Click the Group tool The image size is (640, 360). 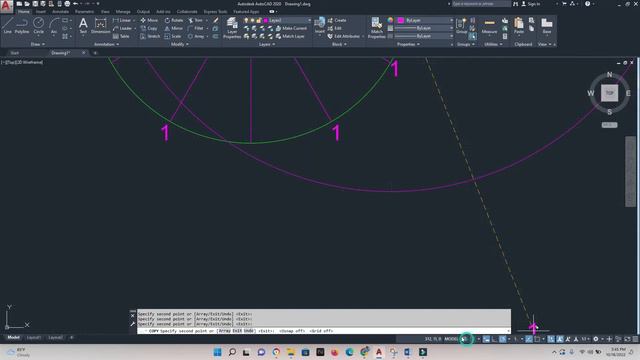click(461, 26)
